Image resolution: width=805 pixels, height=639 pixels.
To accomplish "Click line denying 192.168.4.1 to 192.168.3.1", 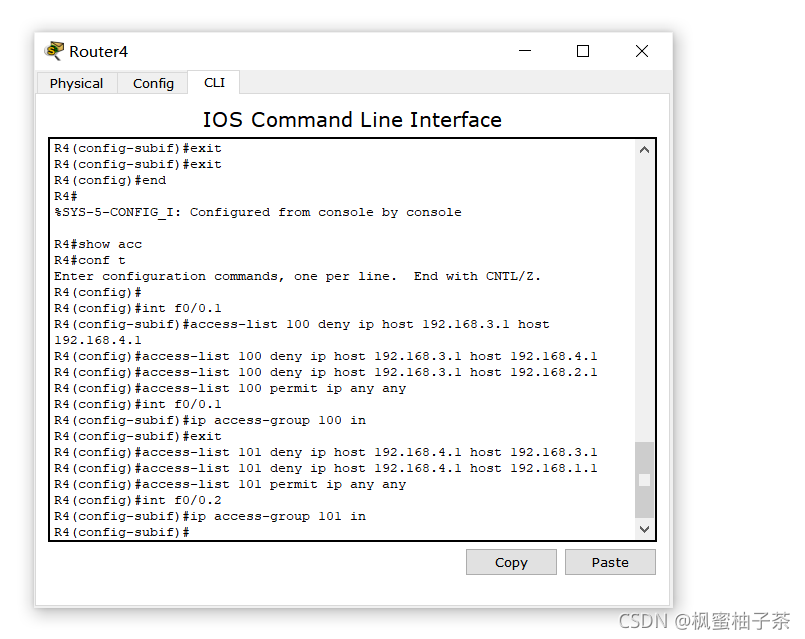I will (x=325, y=453).
